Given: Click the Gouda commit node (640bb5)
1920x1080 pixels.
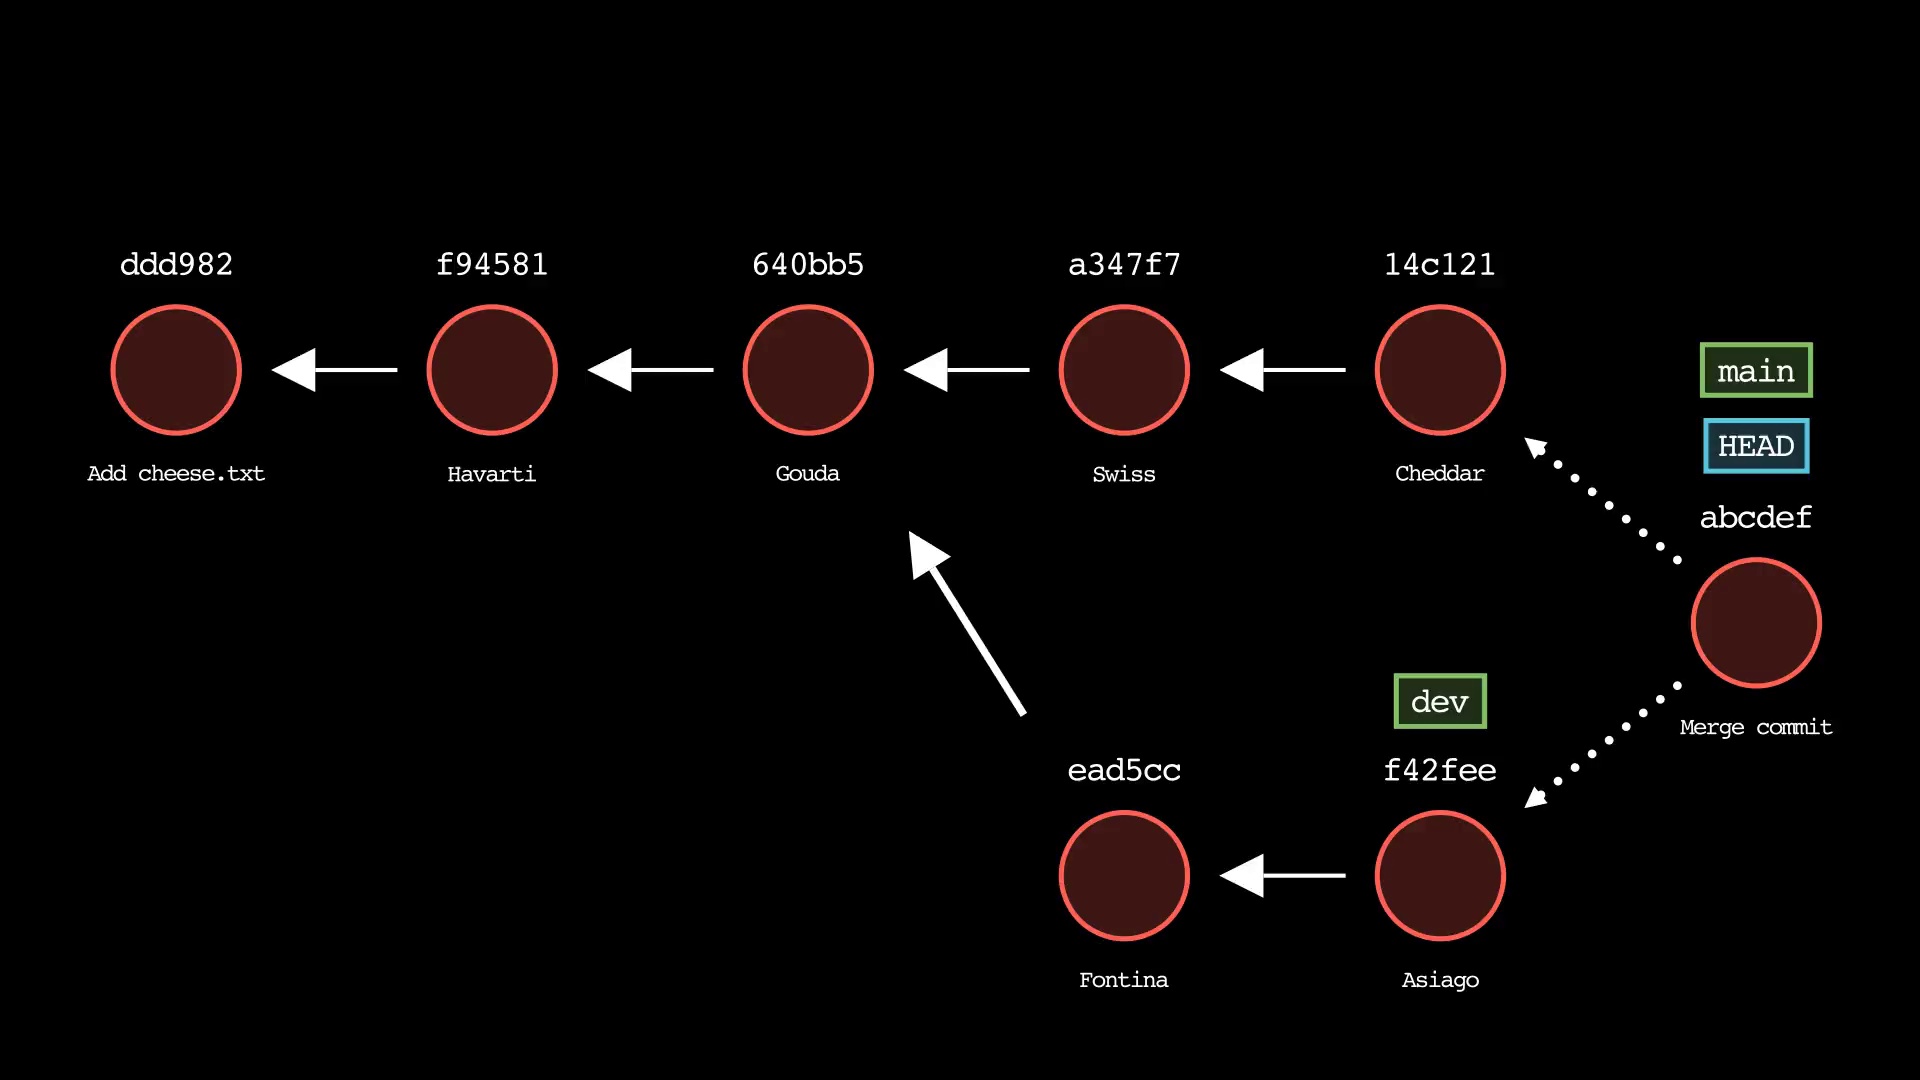Looking at the screenshot, I should point(806,371).
